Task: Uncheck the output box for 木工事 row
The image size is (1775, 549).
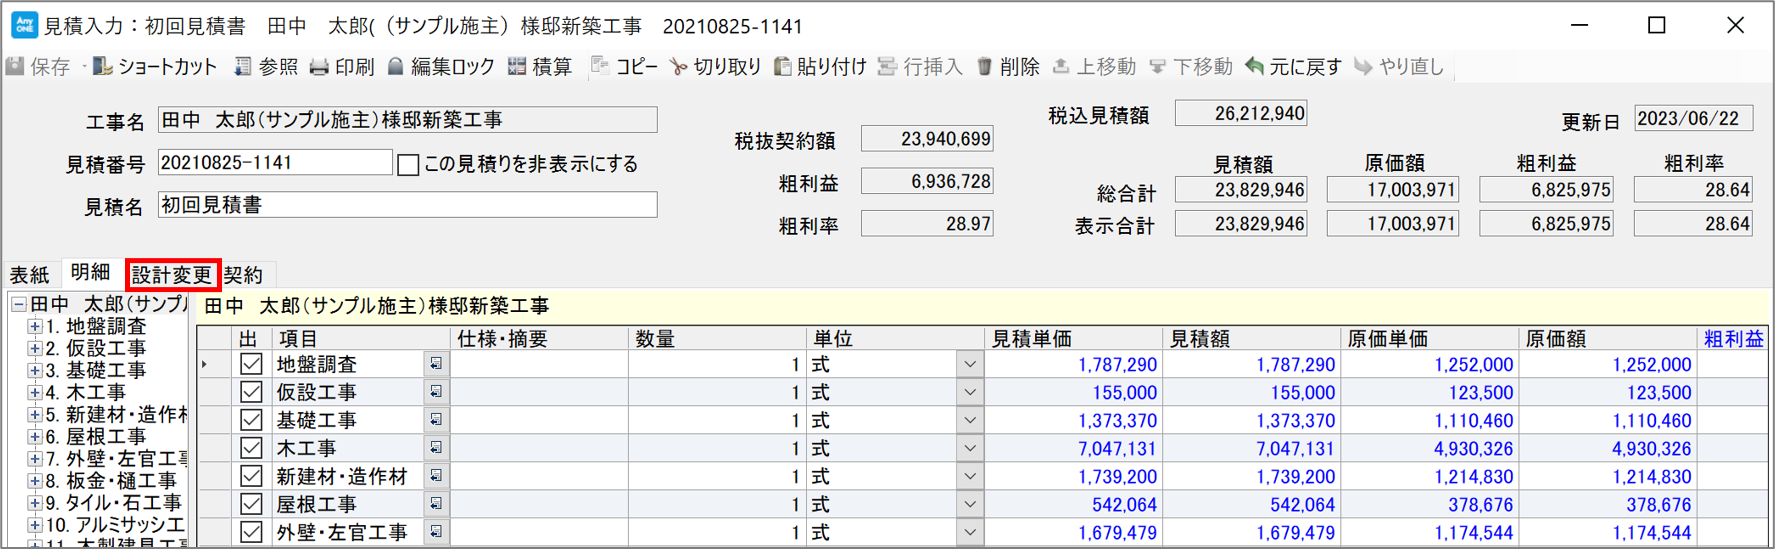Action: coord(251,449)
